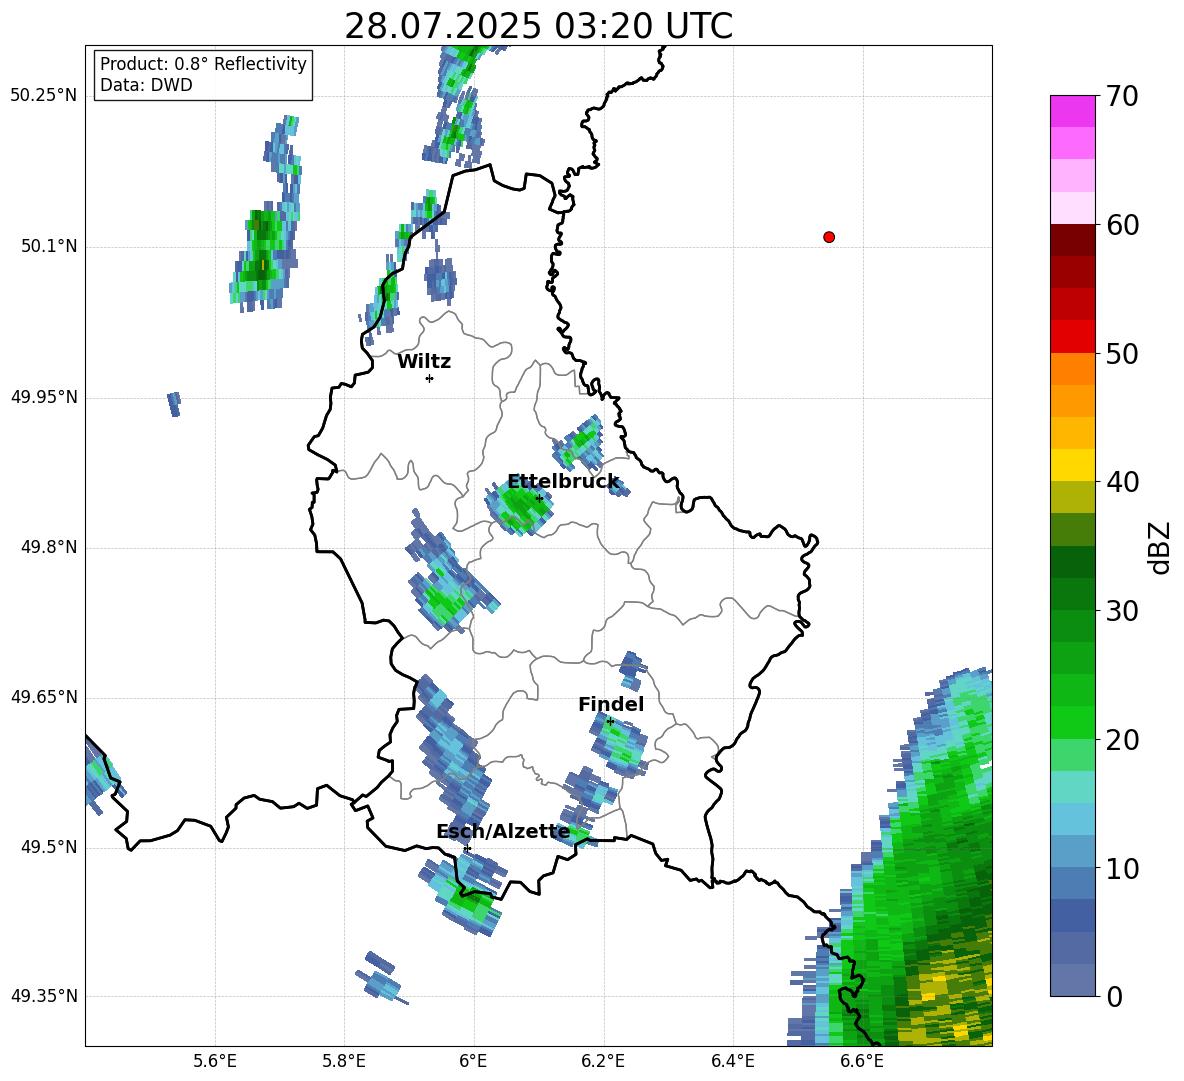Click the 6.4°E longitude label
1184x1081 pixels.
pyautogui.click(x=732, y=1061)
